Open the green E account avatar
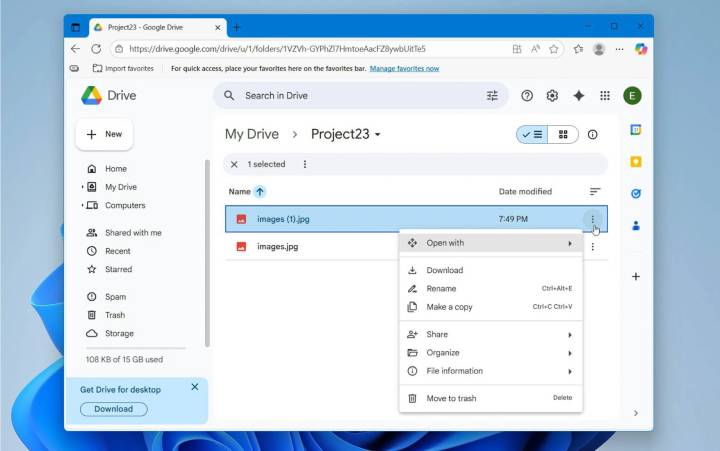Image resolution: width=720 pixels, height=451 pixels. [632, 96]
